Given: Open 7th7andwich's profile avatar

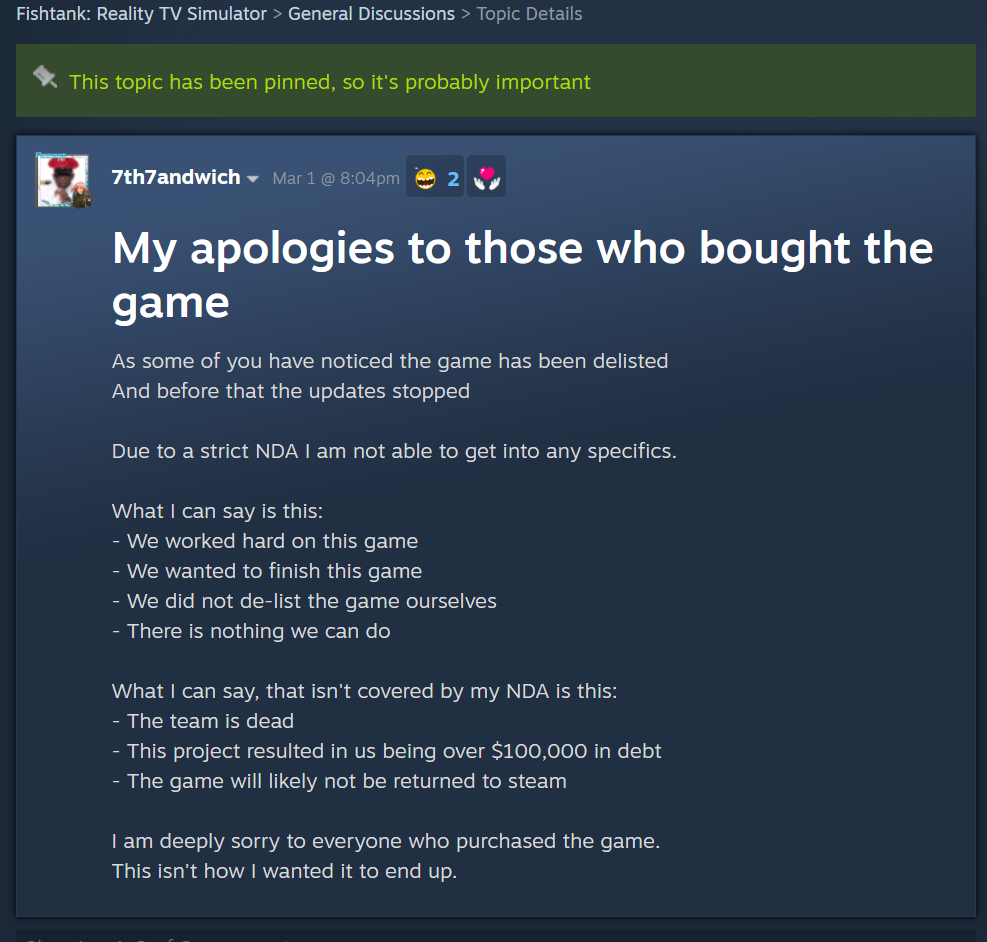Looking at the screenshot, I should 62,181.
